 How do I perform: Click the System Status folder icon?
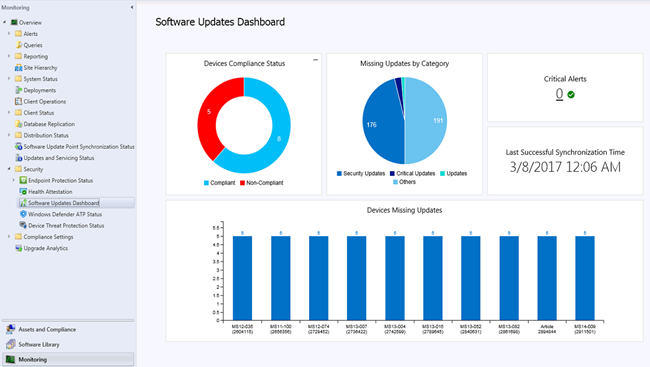tap(18, 79)
